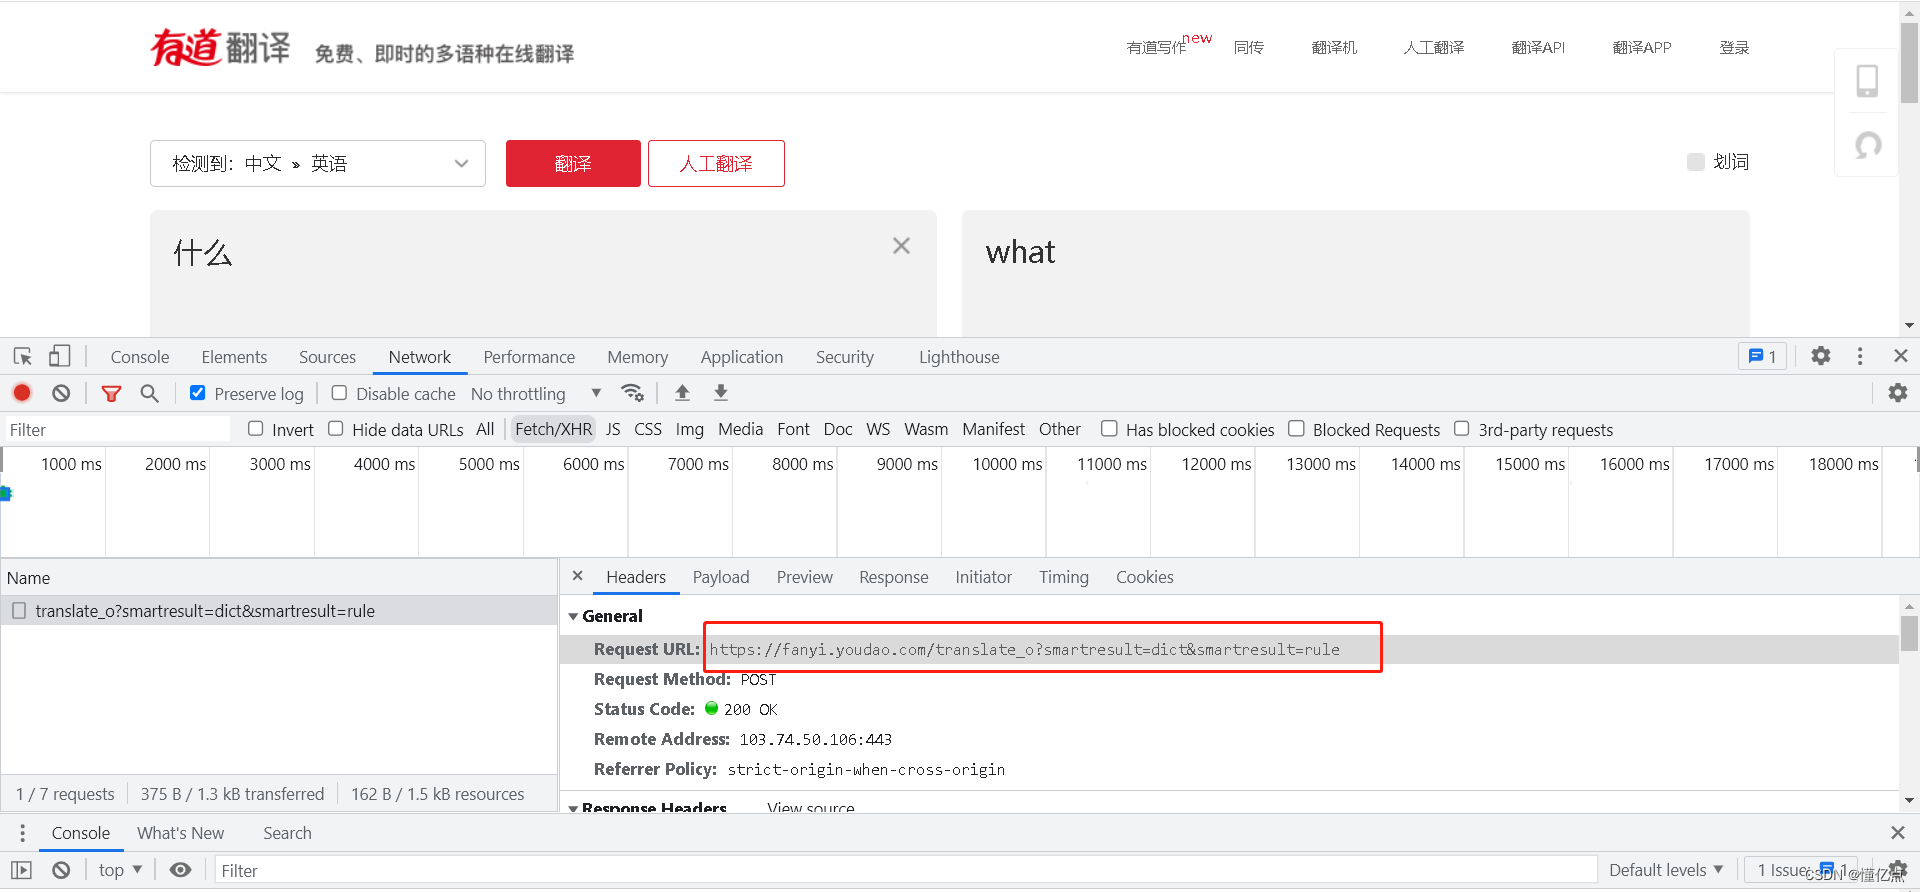Open the Lighthouse tab
1920x892 pixels.
[x=959, y=357]
